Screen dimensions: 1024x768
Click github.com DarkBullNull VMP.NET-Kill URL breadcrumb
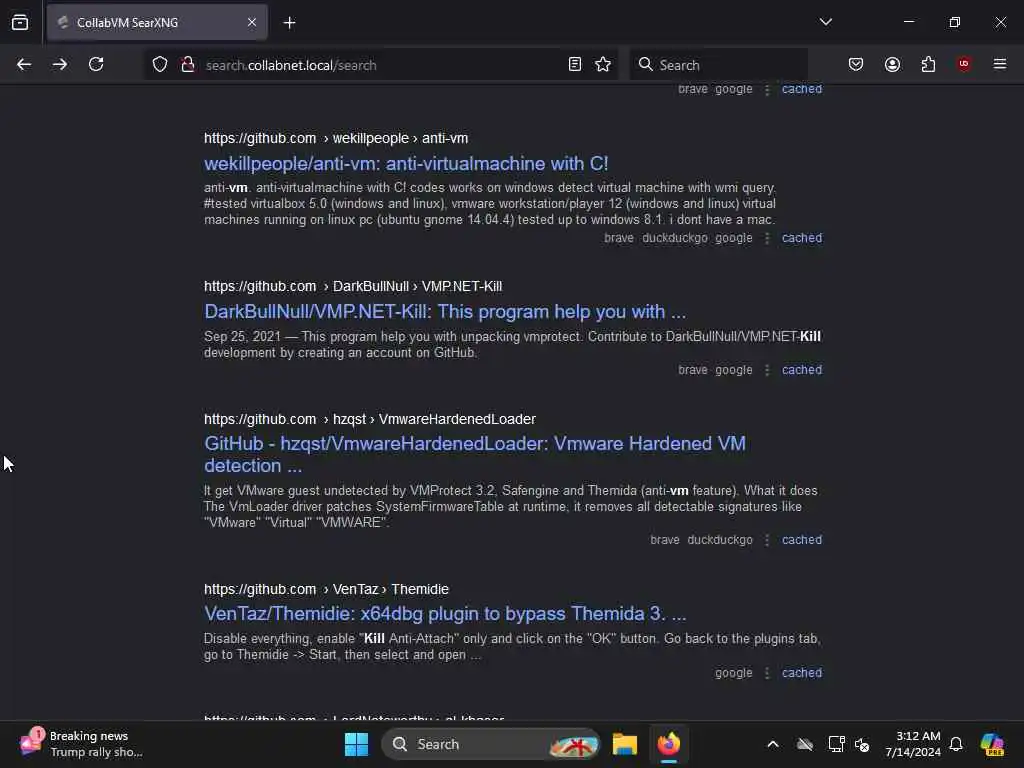click(x=353, y=287)
